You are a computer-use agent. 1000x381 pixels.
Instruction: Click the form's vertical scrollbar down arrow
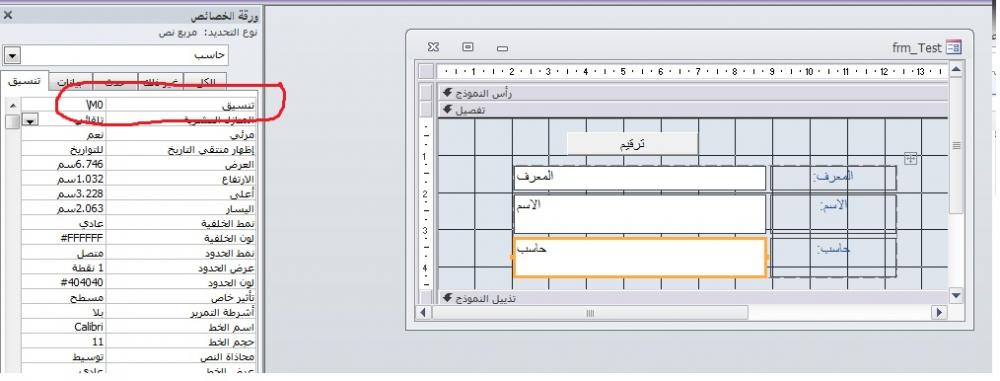point(955,295)
